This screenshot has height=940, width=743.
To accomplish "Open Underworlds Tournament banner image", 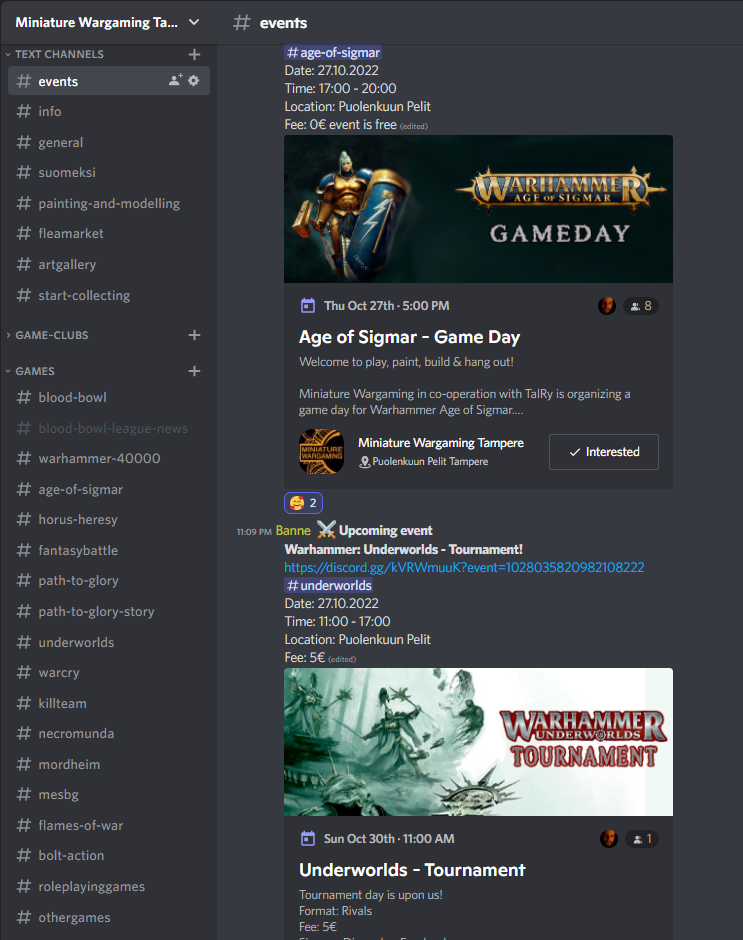I will tap(478, 742).
